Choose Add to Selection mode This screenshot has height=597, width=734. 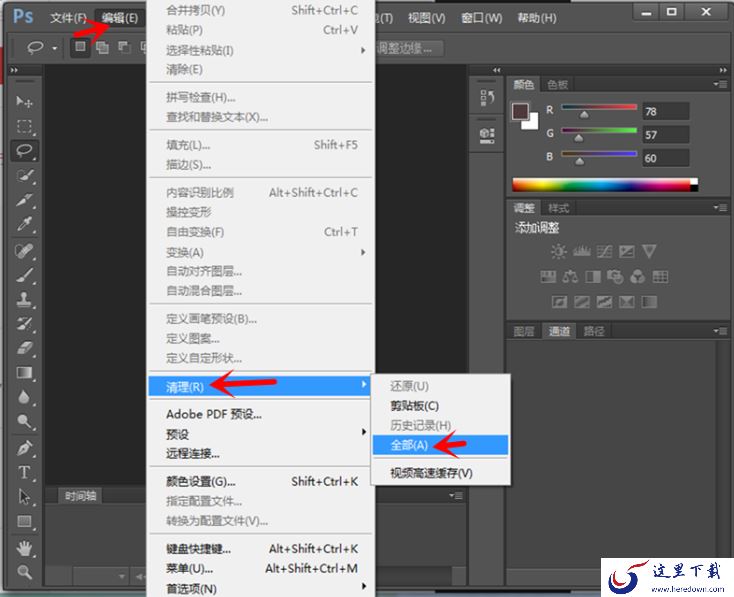102,47
